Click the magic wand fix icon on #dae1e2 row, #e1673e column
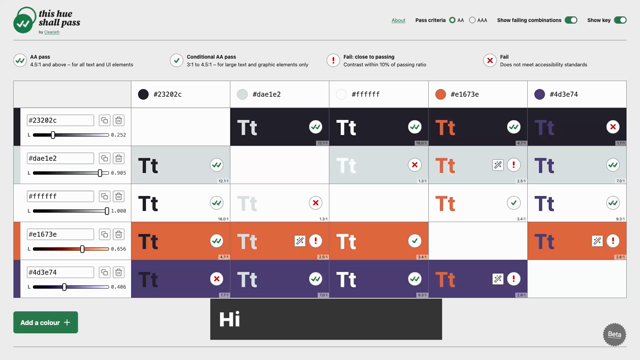Image resolution: width=640 pixels, height=360 pixels. (x=498, y=165)
